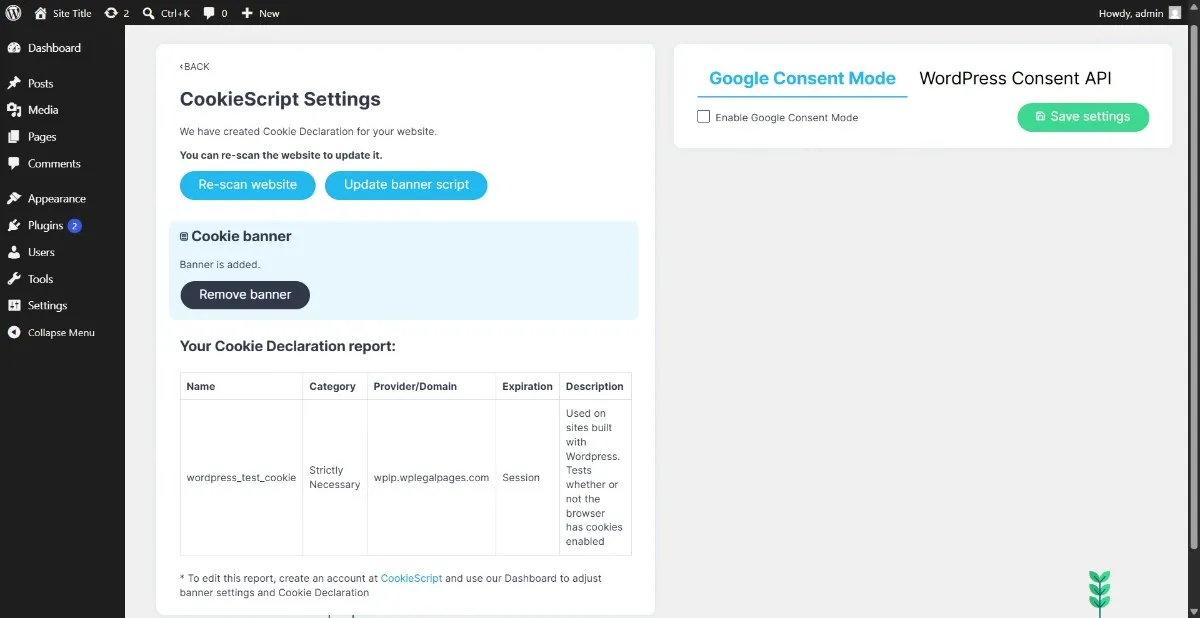Click wpip.wplegalpages.com cell
Image resolution: width=1200 pixels, height=618 pixels.
[x=431, y=478]
